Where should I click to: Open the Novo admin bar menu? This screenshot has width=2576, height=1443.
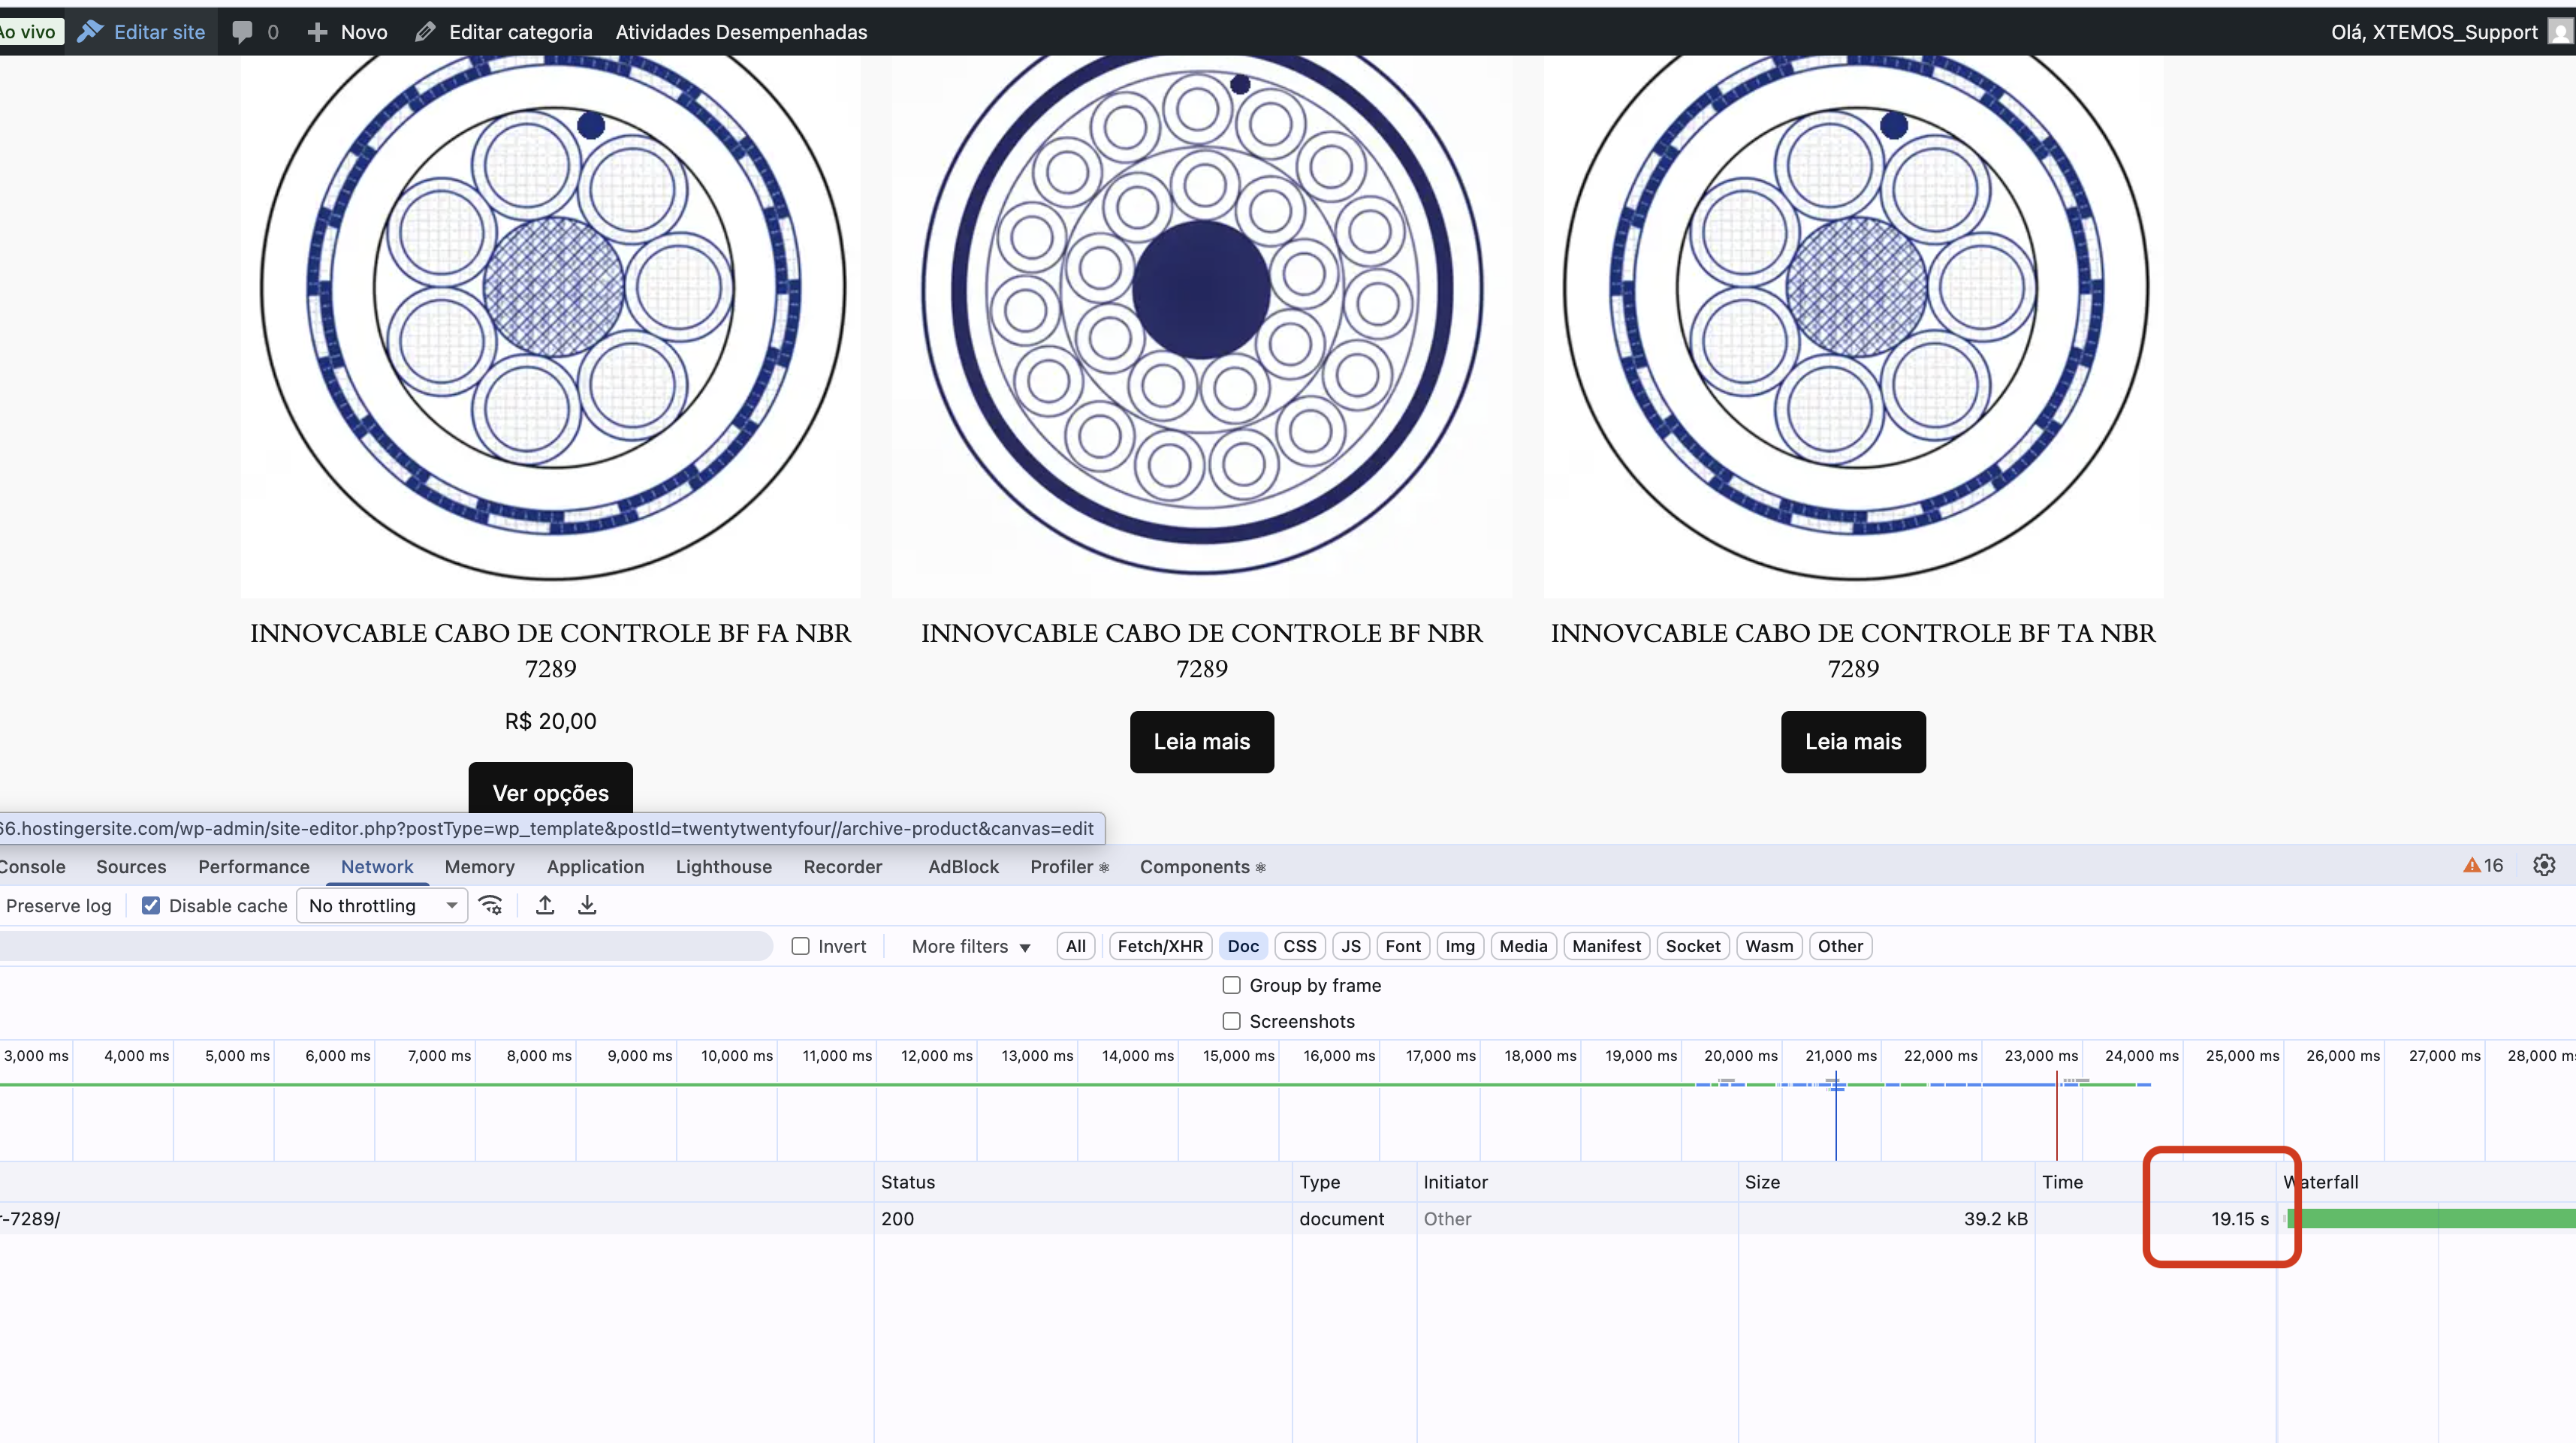(x=348, y=32)
